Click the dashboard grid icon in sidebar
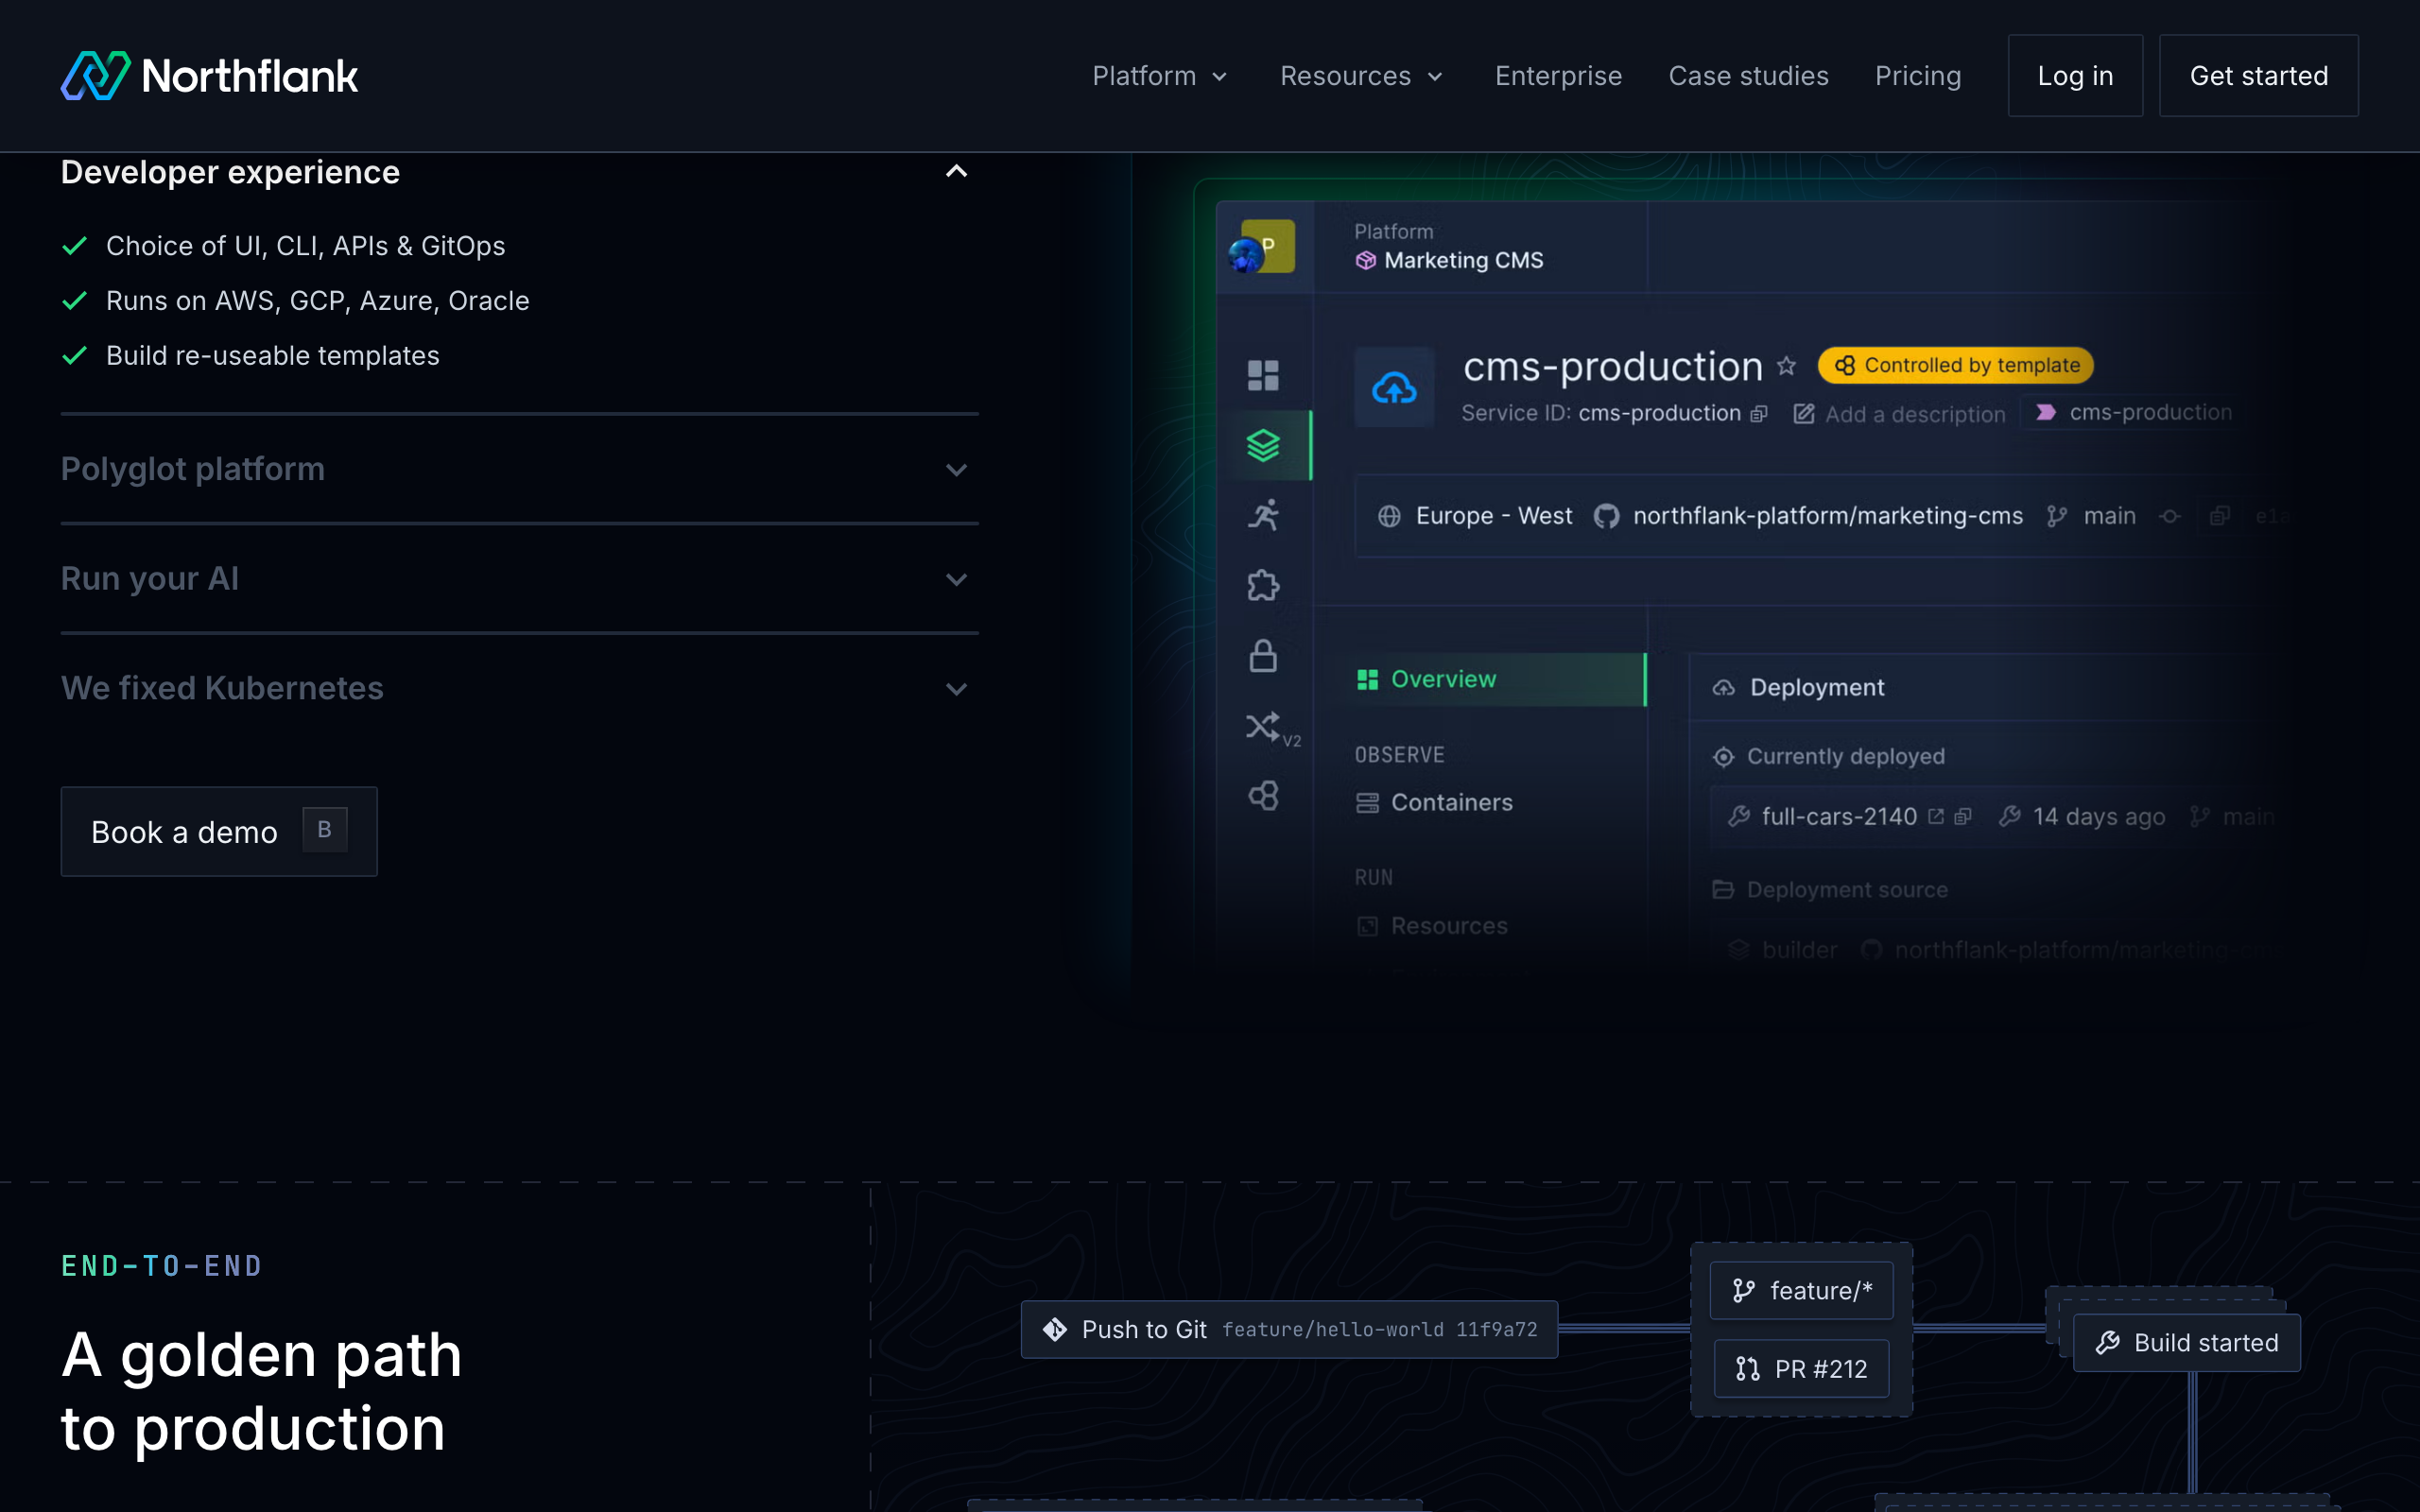This screenshot has width=2420, height=1512. (x=1263, y=375)
